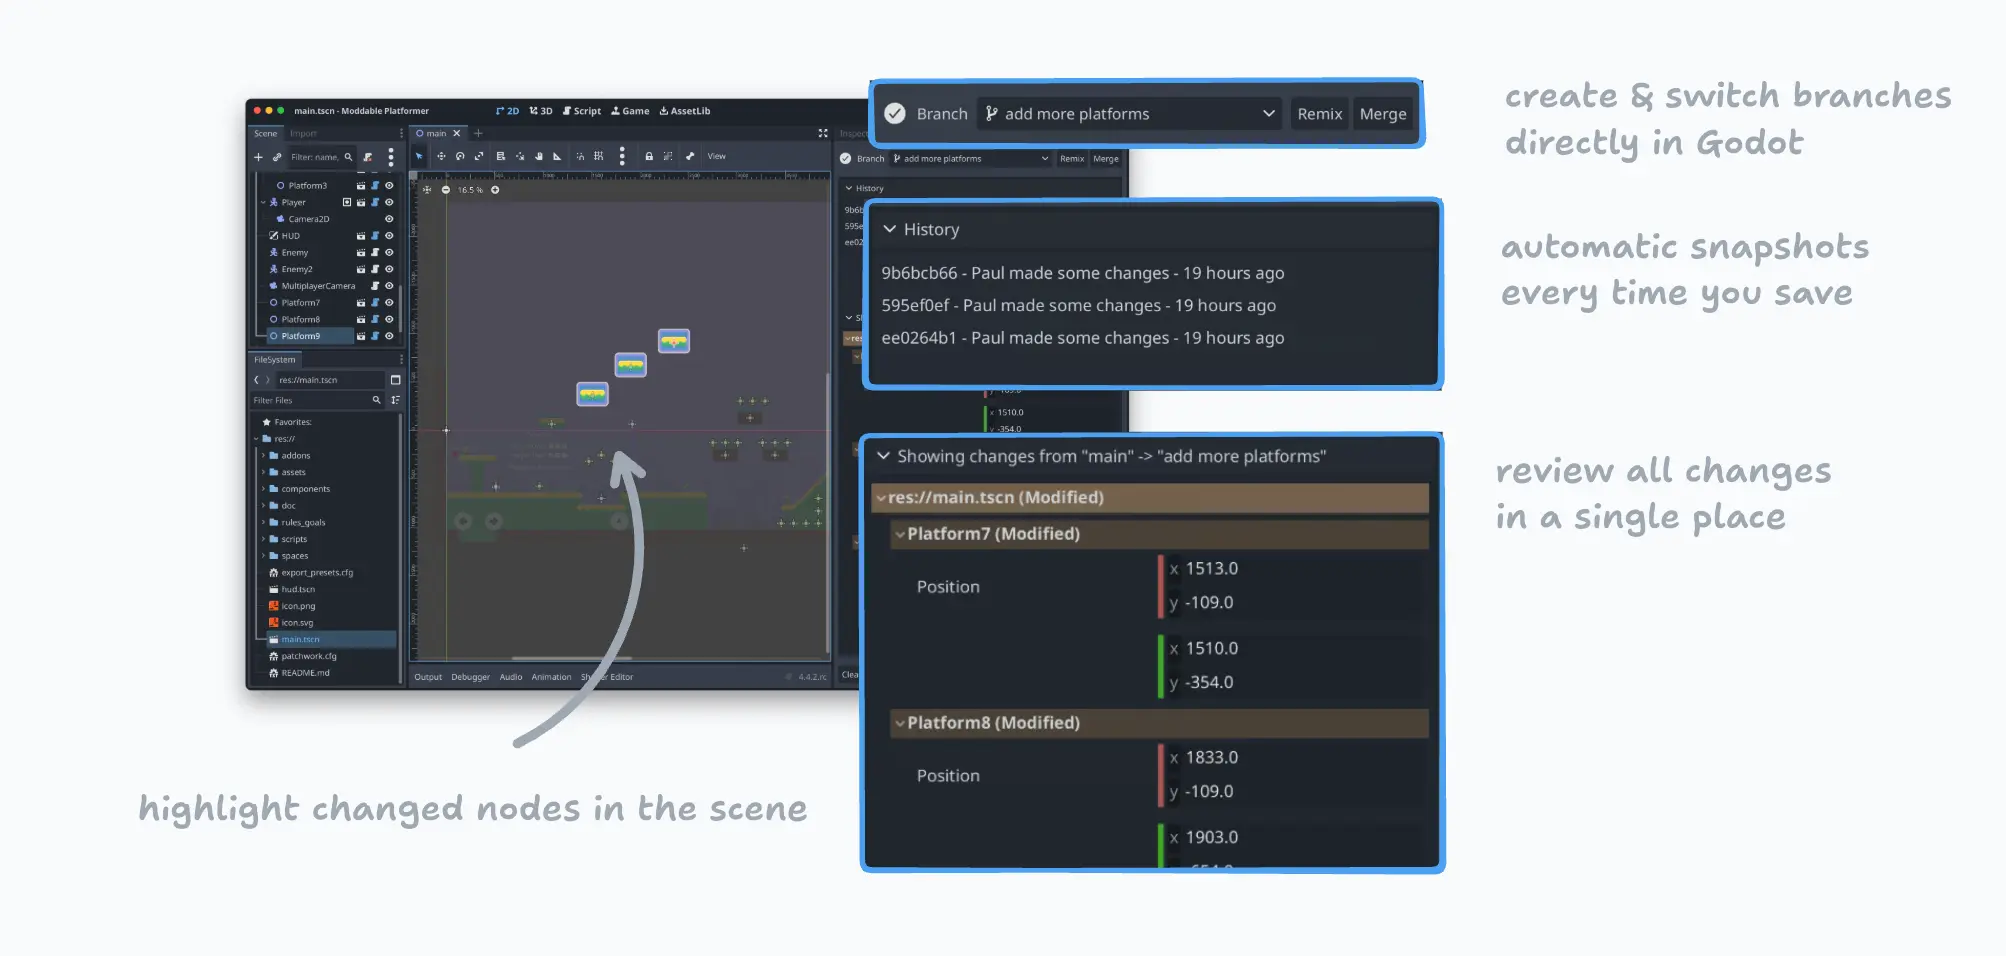Collapse the Platform7 (Modified) section

tap(900, 534)
